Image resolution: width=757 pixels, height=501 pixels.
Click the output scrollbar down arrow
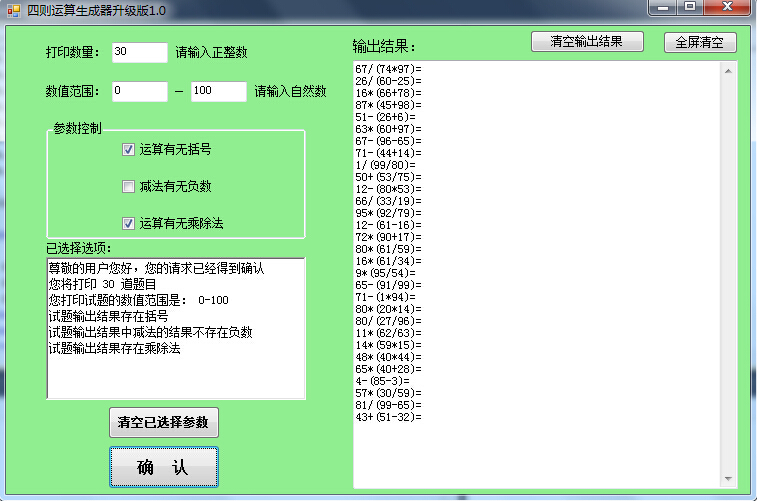point(728,479)
